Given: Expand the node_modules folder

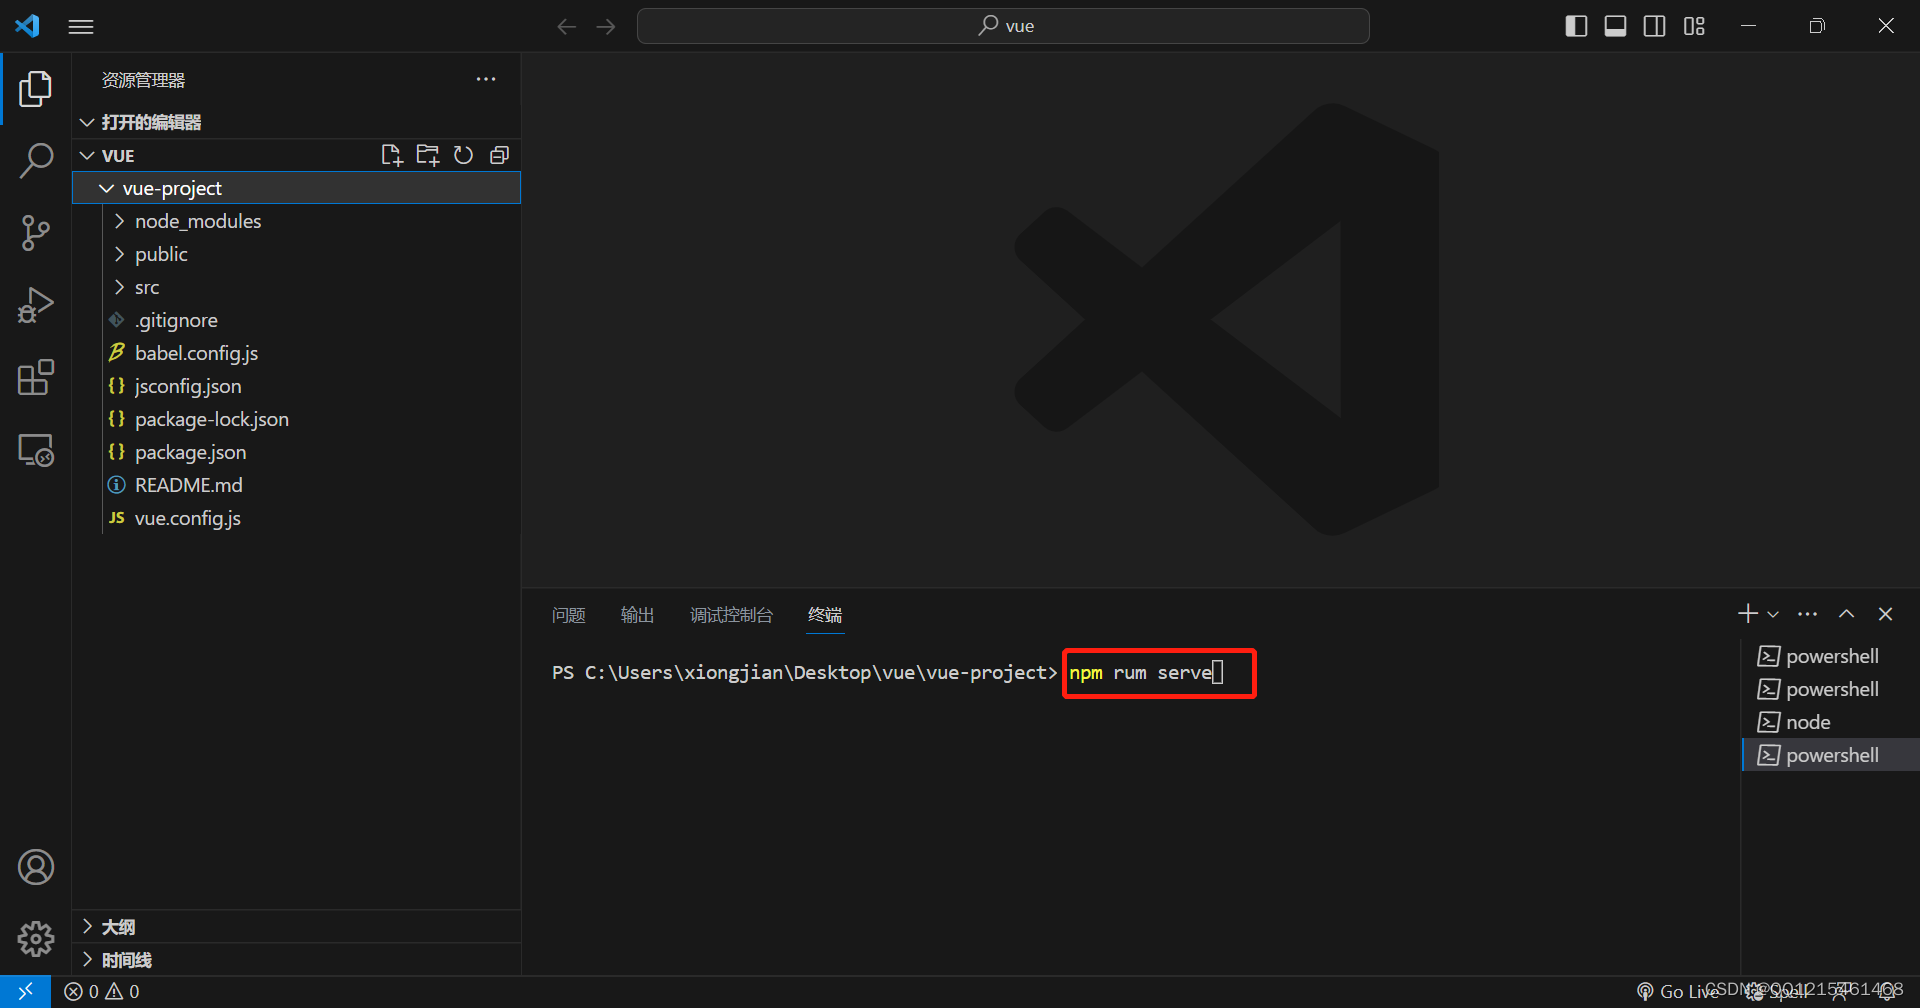Looking at the screenshot, I should (x=297, y=221).
